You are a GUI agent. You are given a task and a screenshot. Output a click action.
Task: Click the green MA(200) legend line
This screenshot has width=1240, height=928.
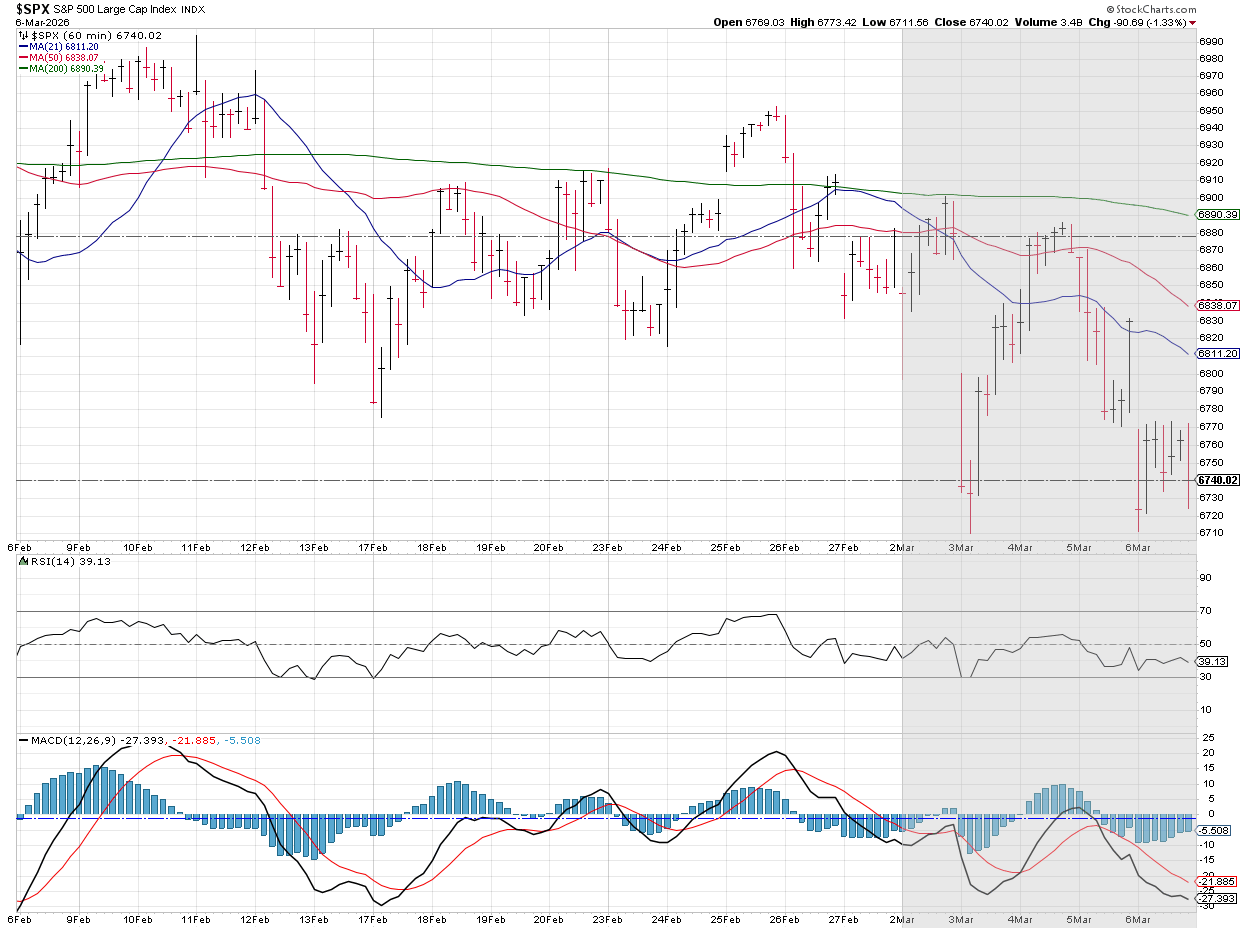[x=23, y=68]
